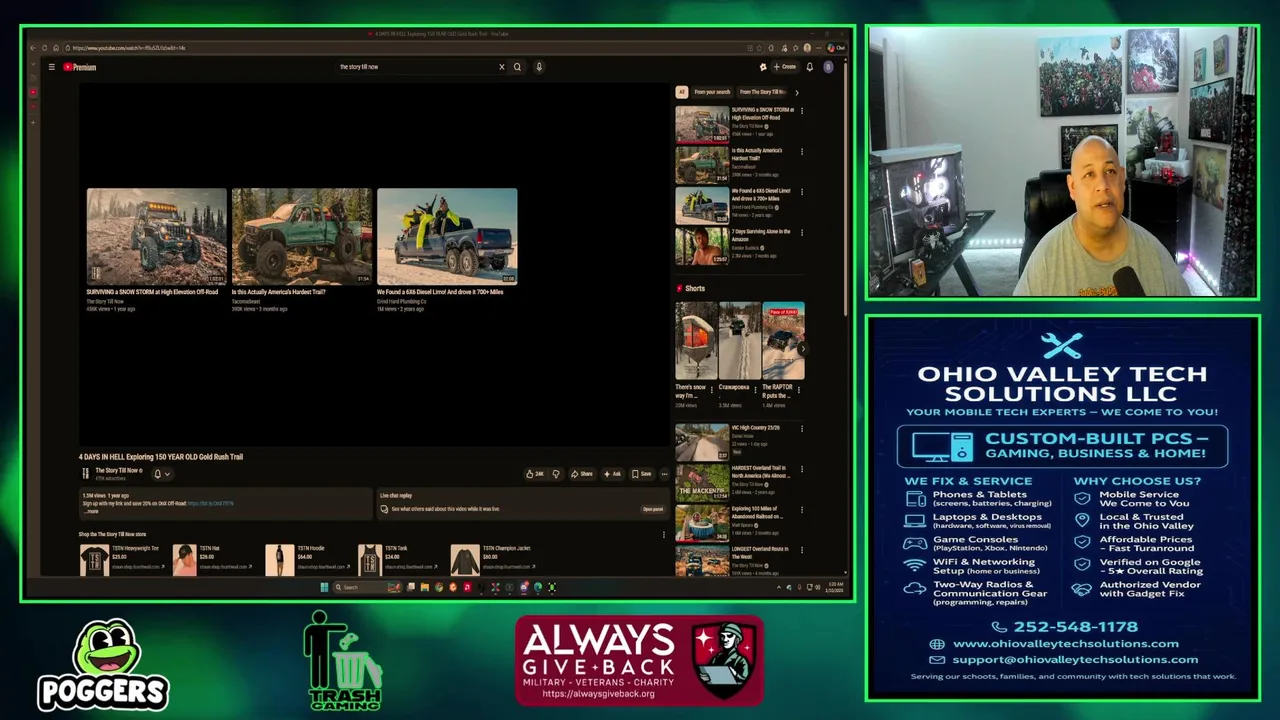
Task: Show hidden tray icons chevron
Action: (x=779, y=587)
